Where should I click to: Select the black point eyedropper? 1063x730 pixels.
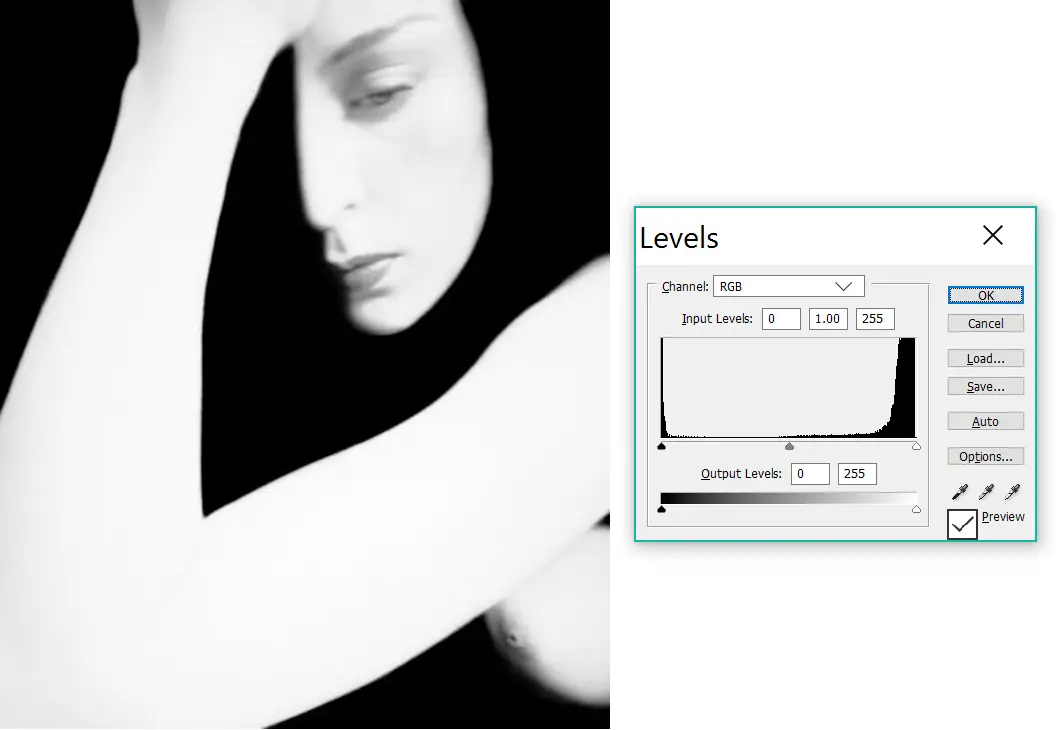[960, 491]
